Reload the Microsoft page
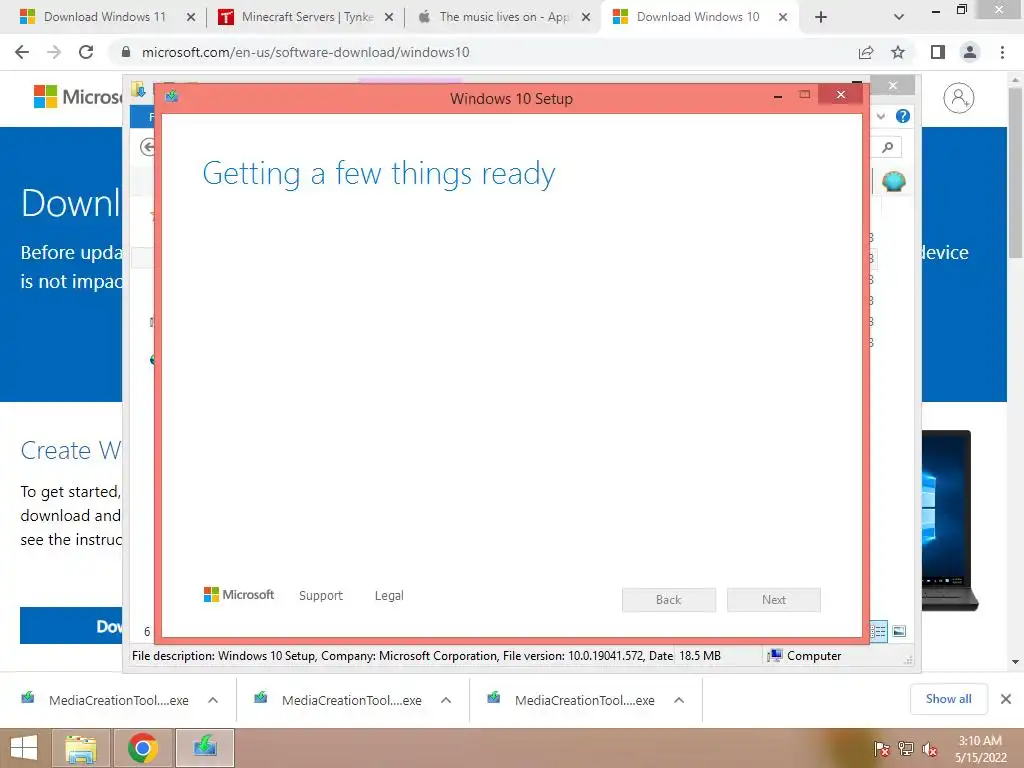Screen dimensions: 1024x768 (86, 52)
